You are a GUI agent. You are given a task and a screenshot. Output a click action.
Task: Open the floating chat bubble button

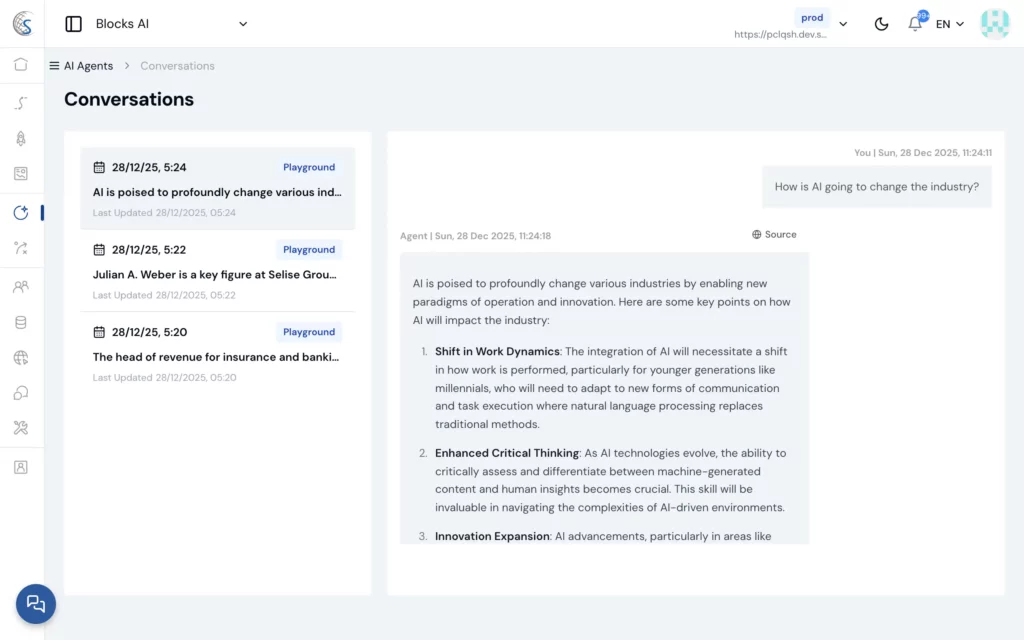point(36,603)
